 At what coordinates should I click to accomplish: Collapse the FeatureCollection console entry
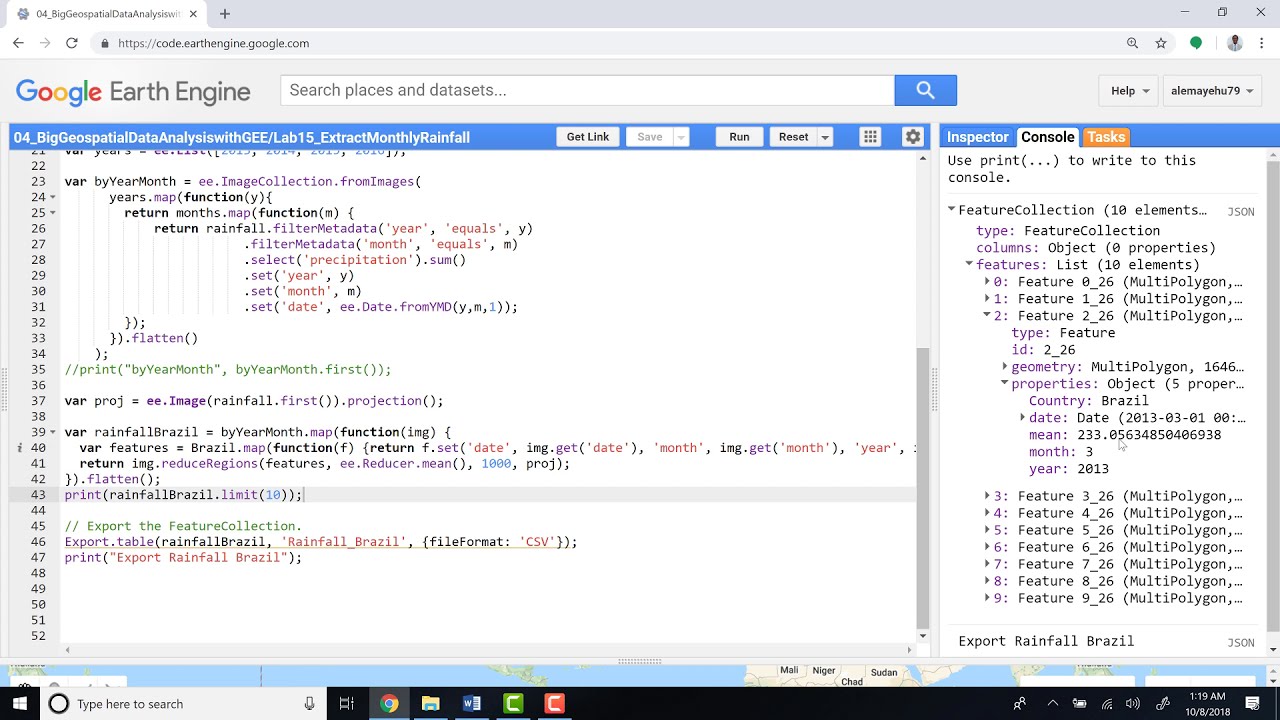[951, 210]
